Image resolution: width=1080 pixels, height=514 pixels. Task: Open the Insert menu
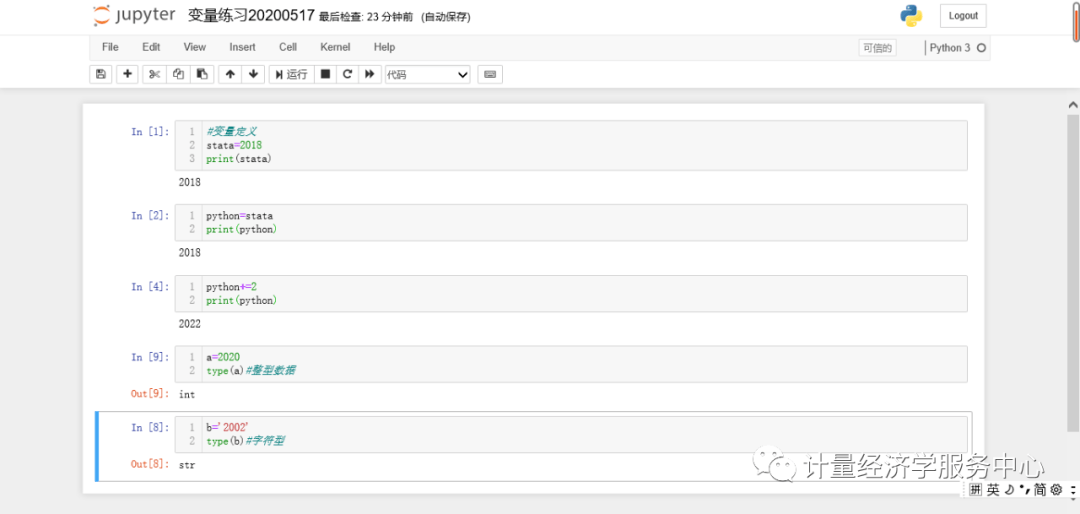point(242,47)
